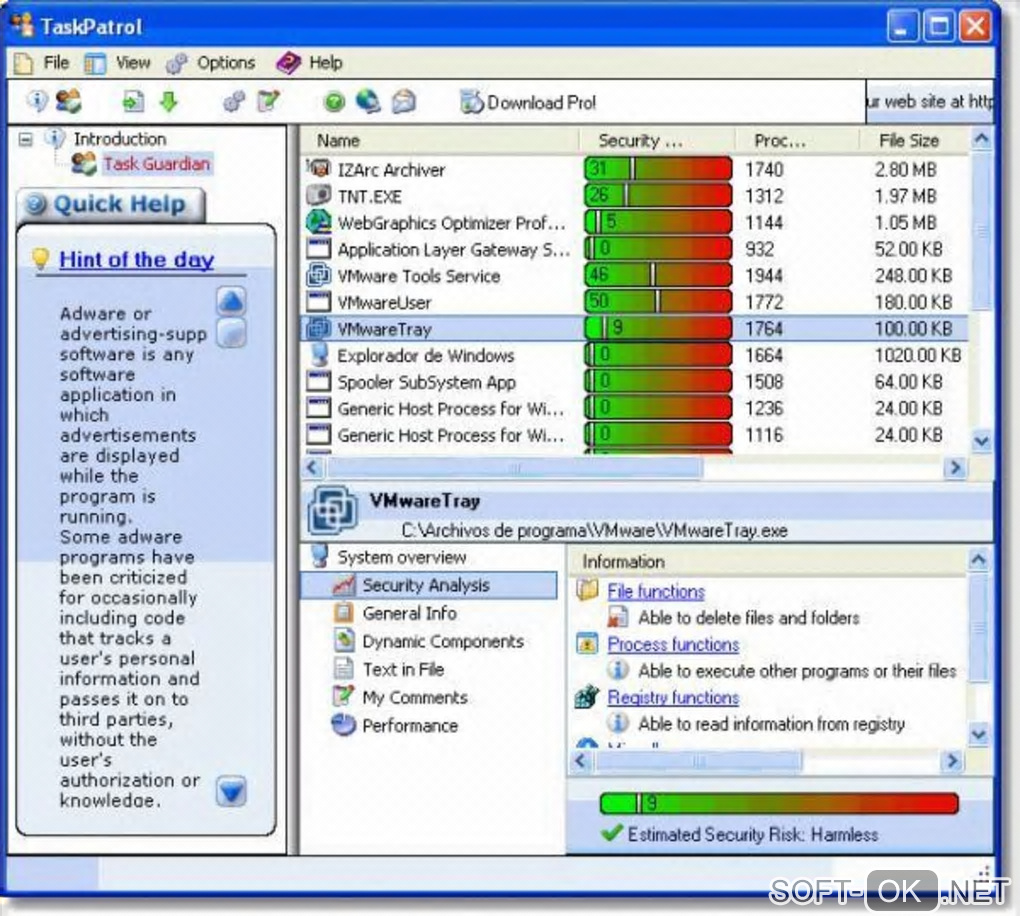Select the VMwareTray row icon
Image resolution: width=1020 pixels, height=916 pixels.
tap(318, 328)
